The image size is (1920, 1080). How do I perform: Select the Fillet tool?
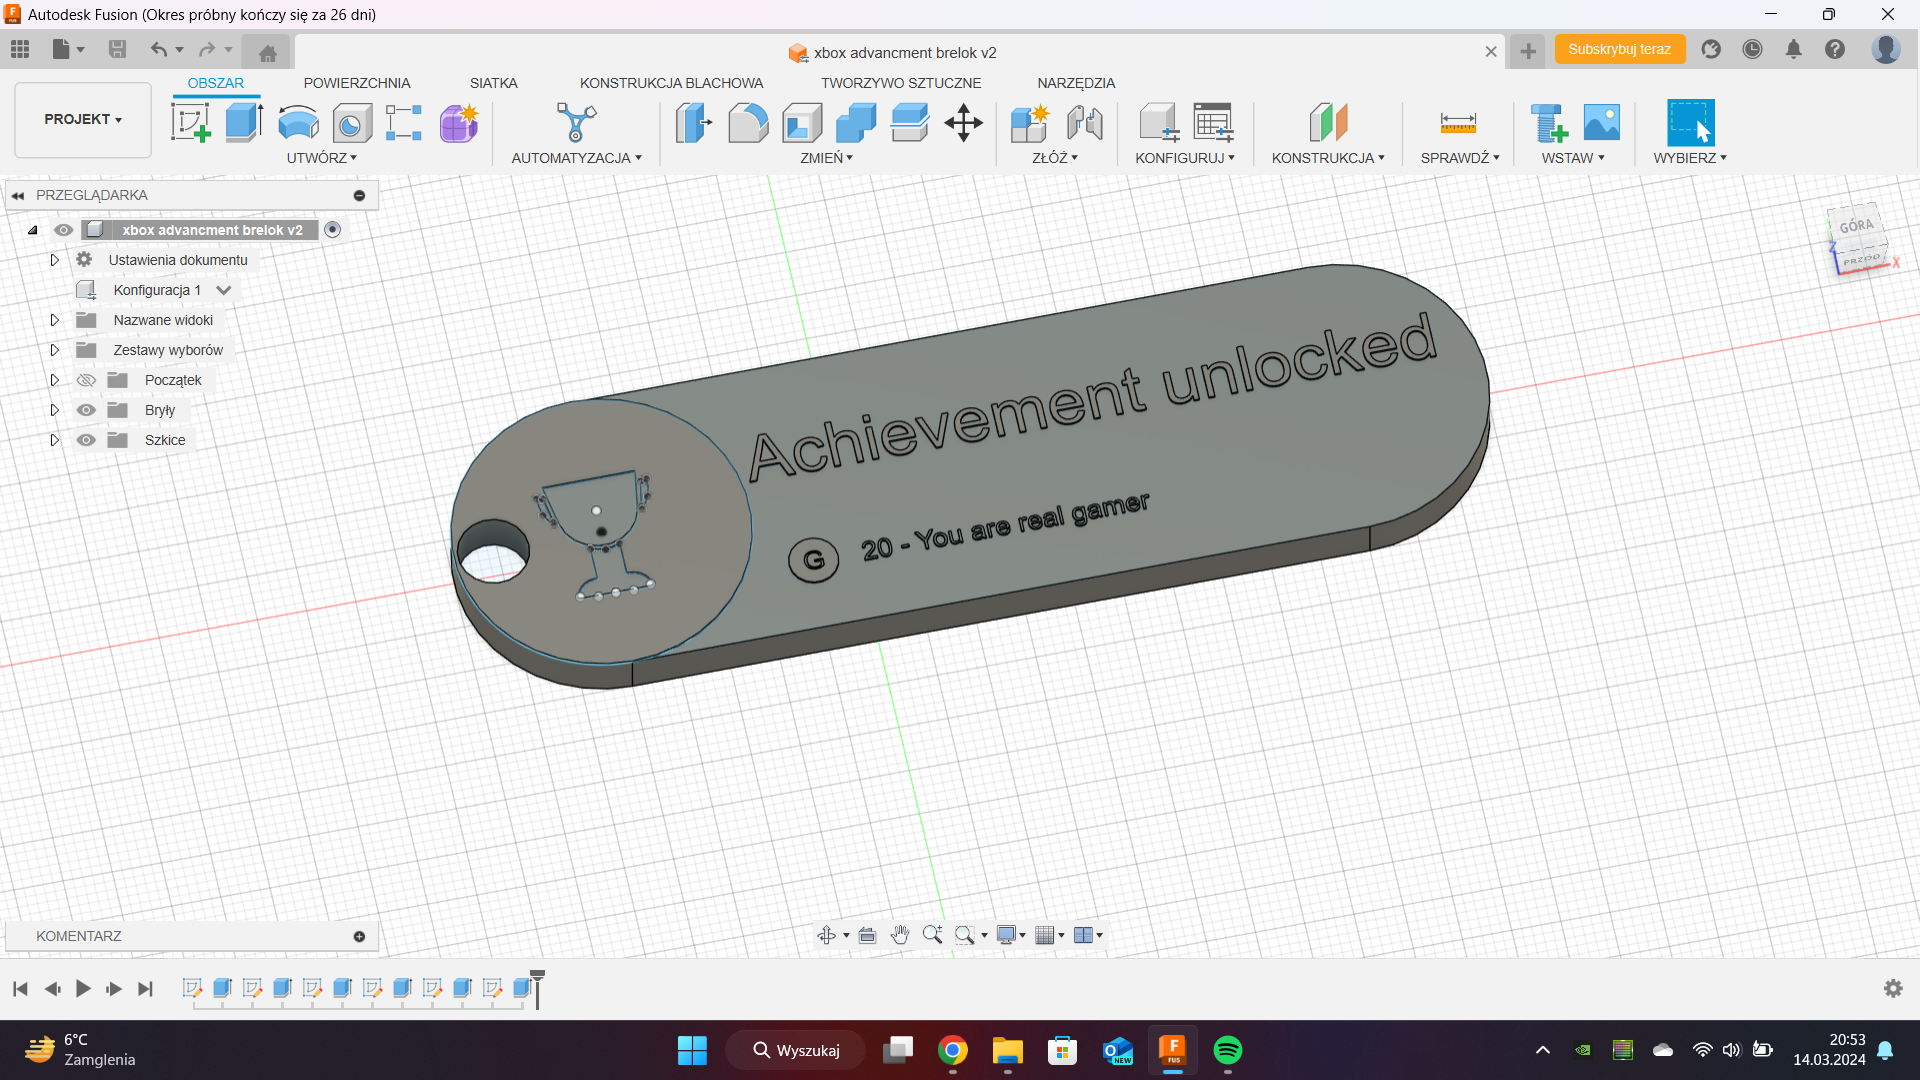click(748, 123)
